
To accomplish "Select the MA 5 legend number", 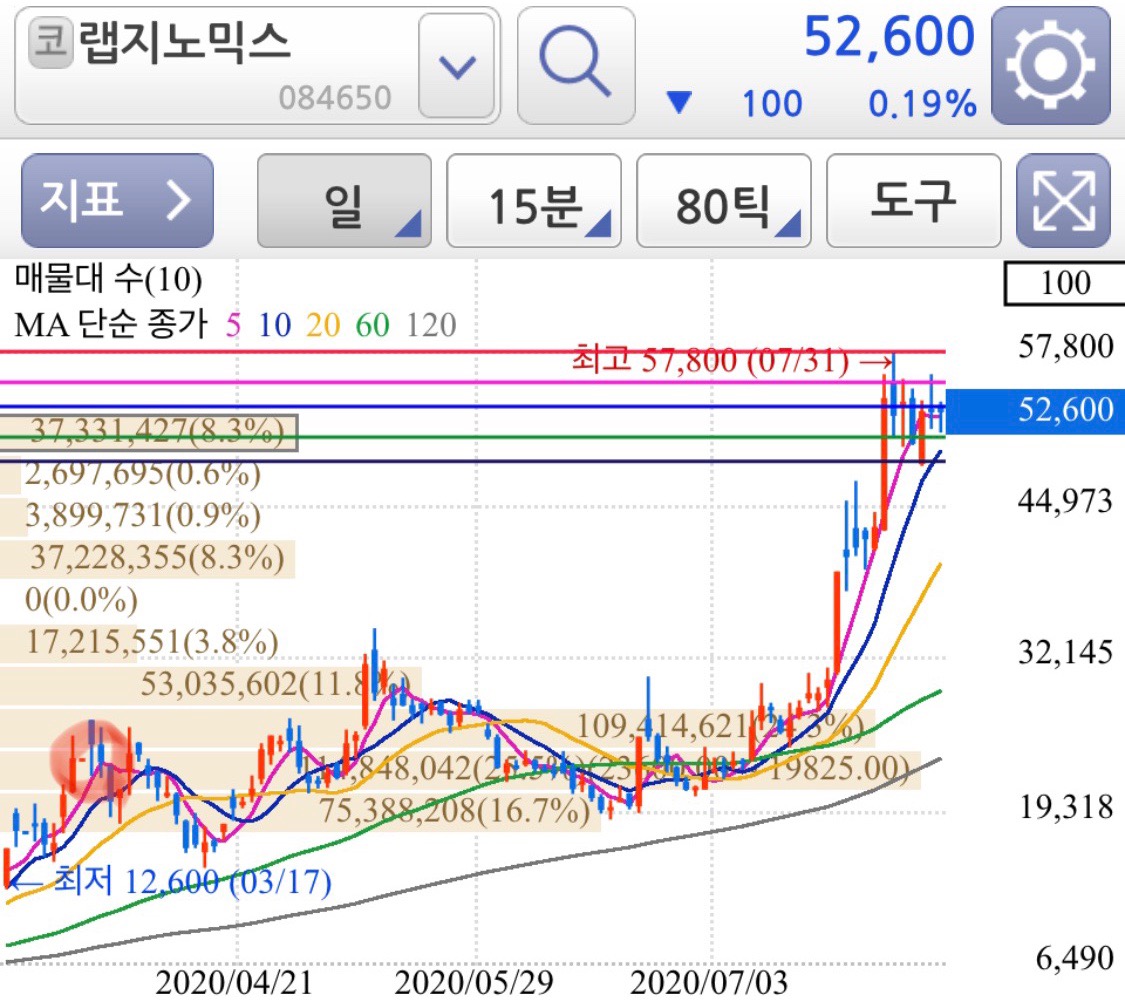I will pos(233,326).
